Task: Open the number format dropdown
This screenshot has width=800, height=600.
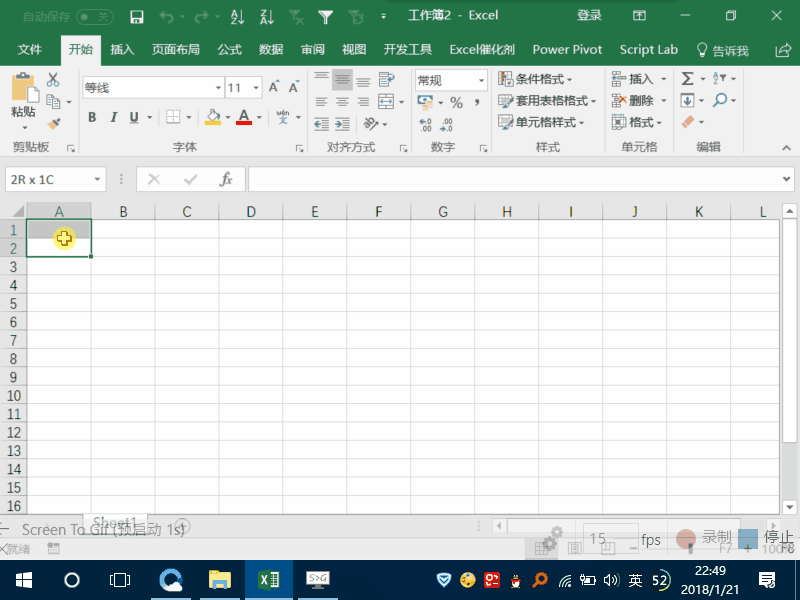Action: [x=481, y=80]
